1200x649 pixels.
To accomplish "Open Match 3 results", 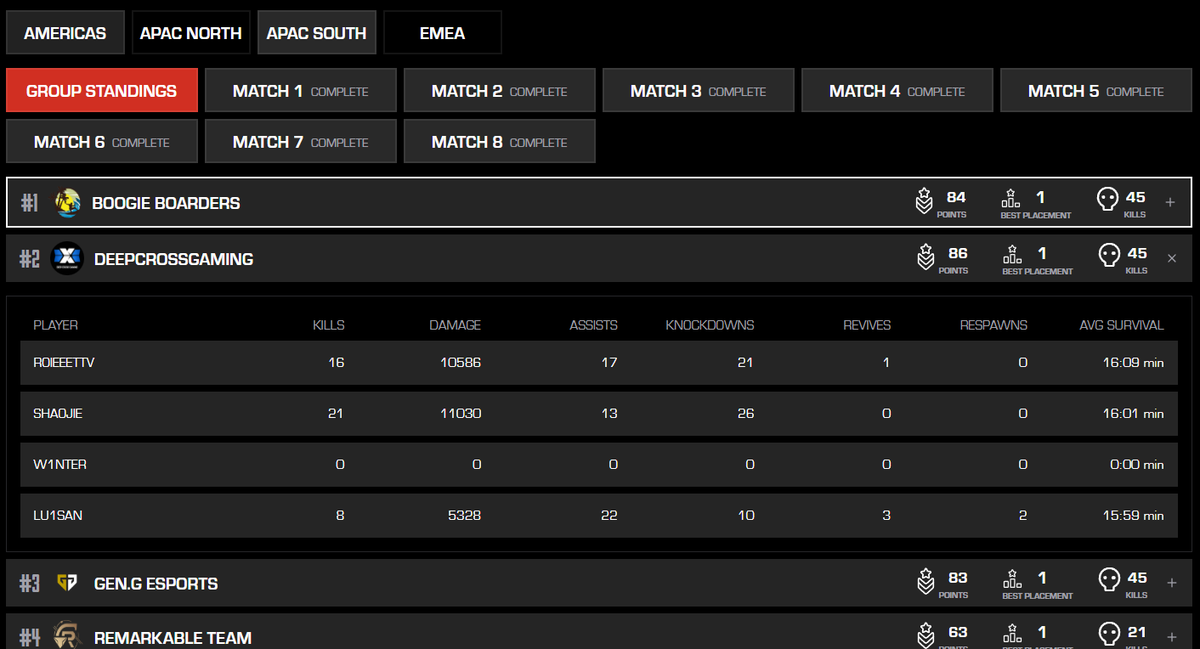I will [x=698, y=90].
